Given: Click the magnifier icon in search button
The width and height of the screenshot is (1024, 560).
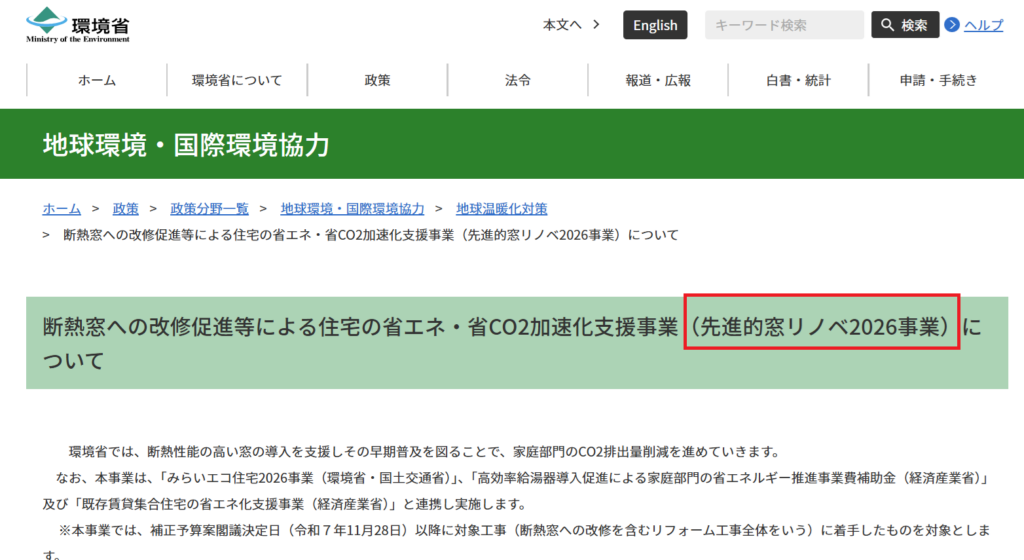Looking at the screenshot, I should pyautogui.click(x=887, y=25).
